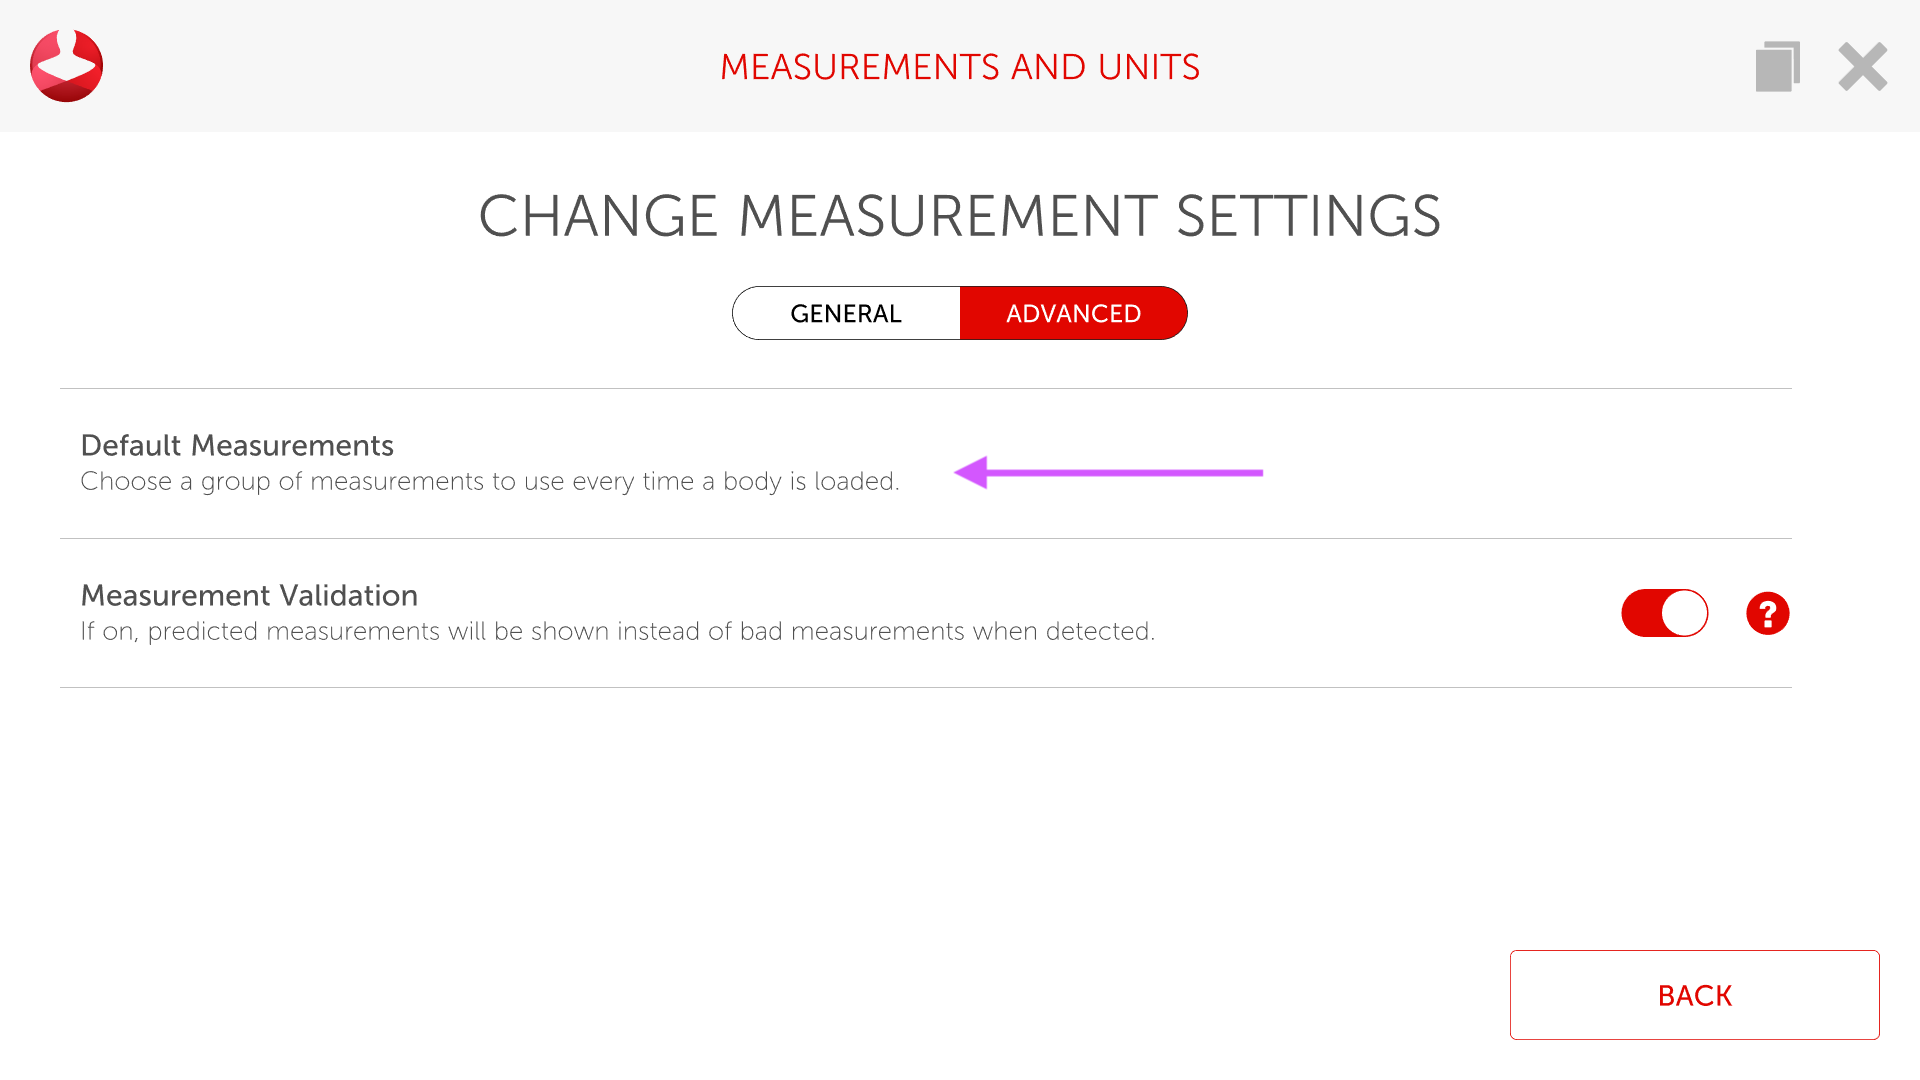Image resolution: width=1920 pixels, height=1080 pixels.
Task: Select the Advanced tab
Action: pyautogui.click(x=1073, y=313)
